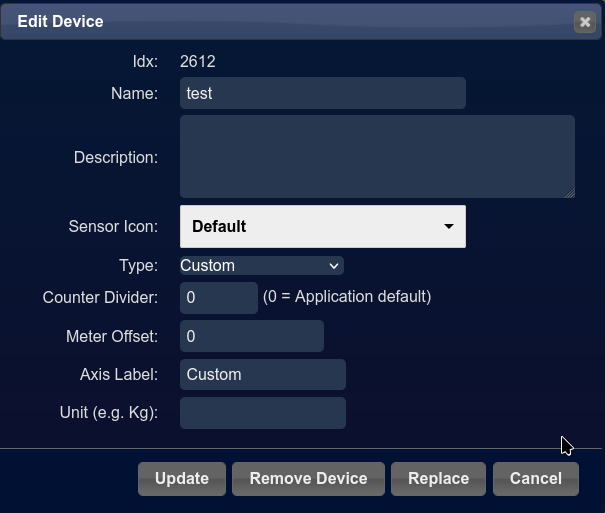Click the 'Unit (e.g. Kg):' label
This screenshot has width=605, height=513.
pyautogui.click(x=108, y=413)
